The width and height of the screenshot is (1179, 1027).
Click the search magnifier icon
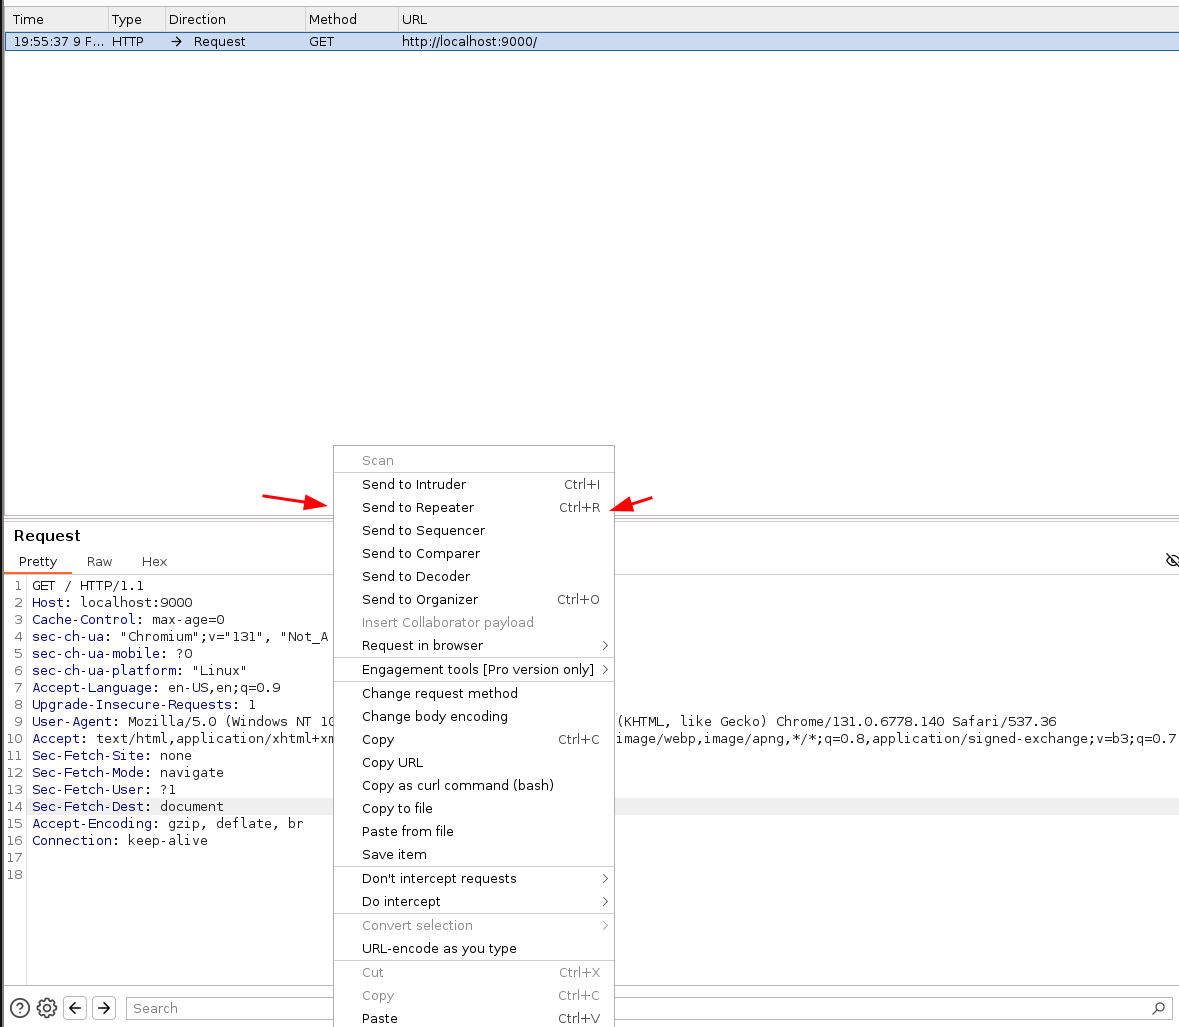click(1158, 1008)
